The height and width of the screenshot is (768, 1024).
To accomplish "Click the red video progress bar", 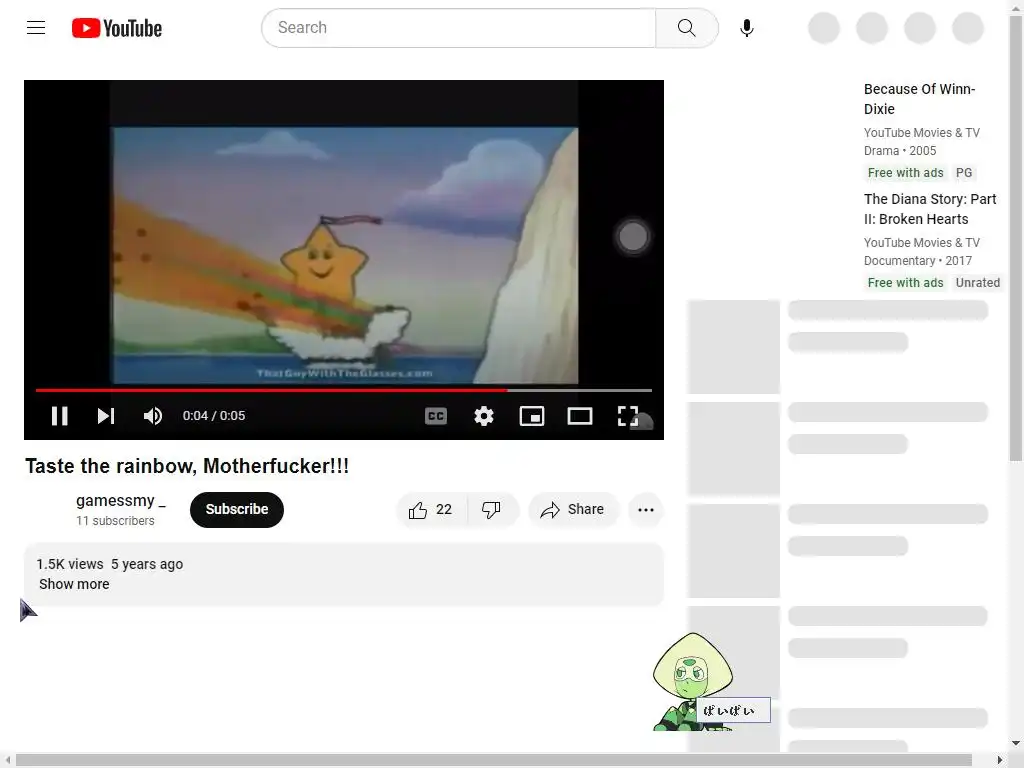I will 344,390.
